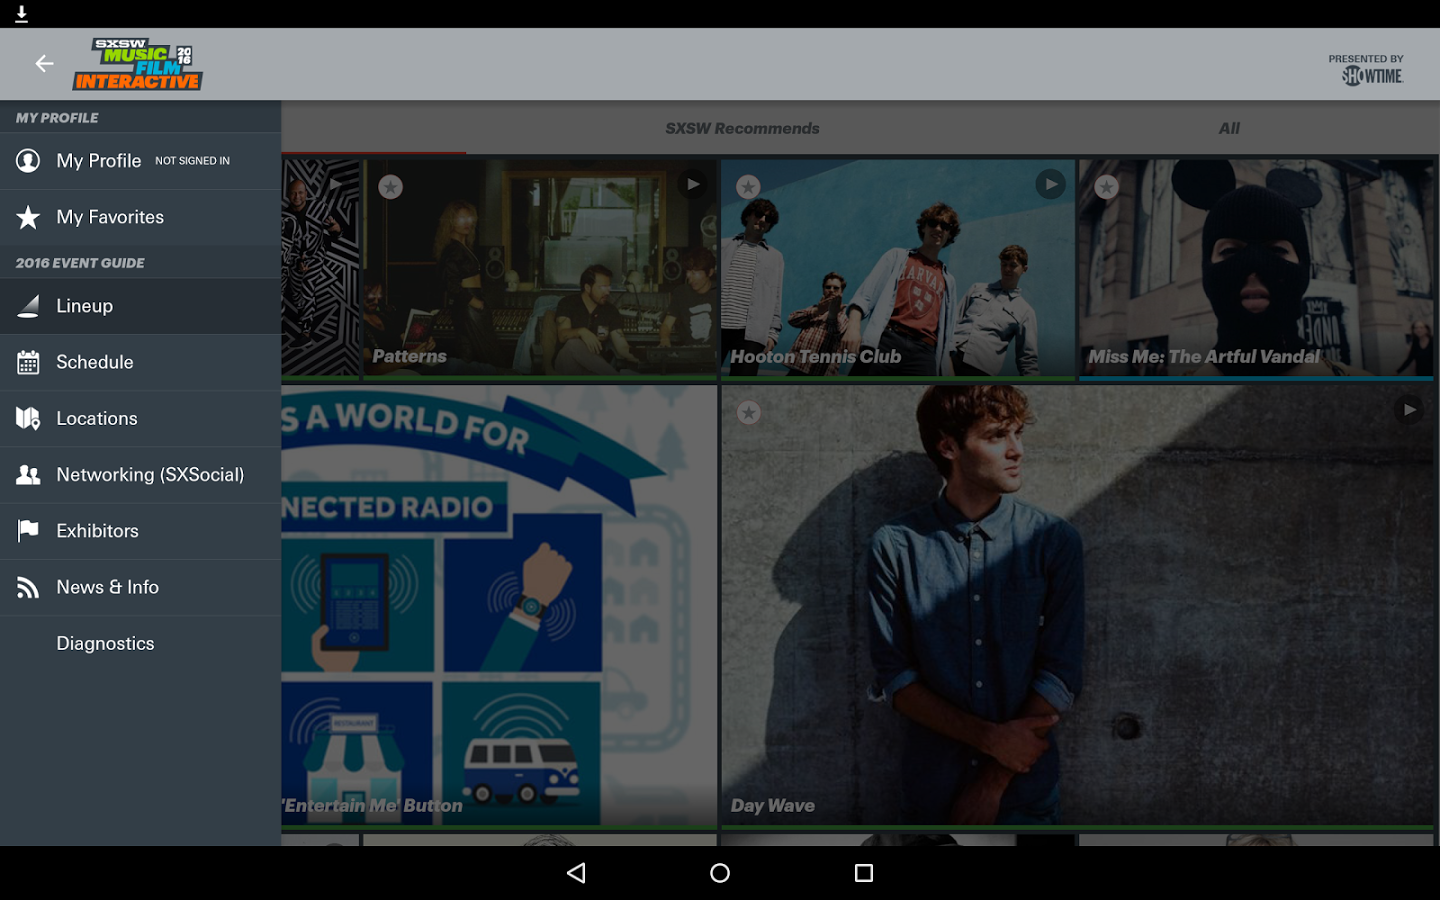Tap the Exhibitors flag icon
This screenshot has height=900, width=1440.
28,531
